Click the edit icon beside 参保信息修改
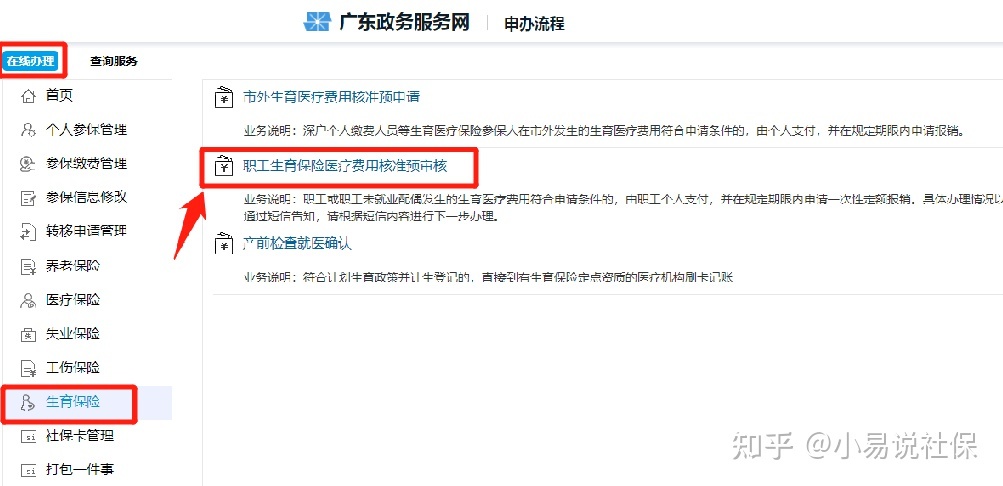The image size is (1003, 486). tap(28, 198)
